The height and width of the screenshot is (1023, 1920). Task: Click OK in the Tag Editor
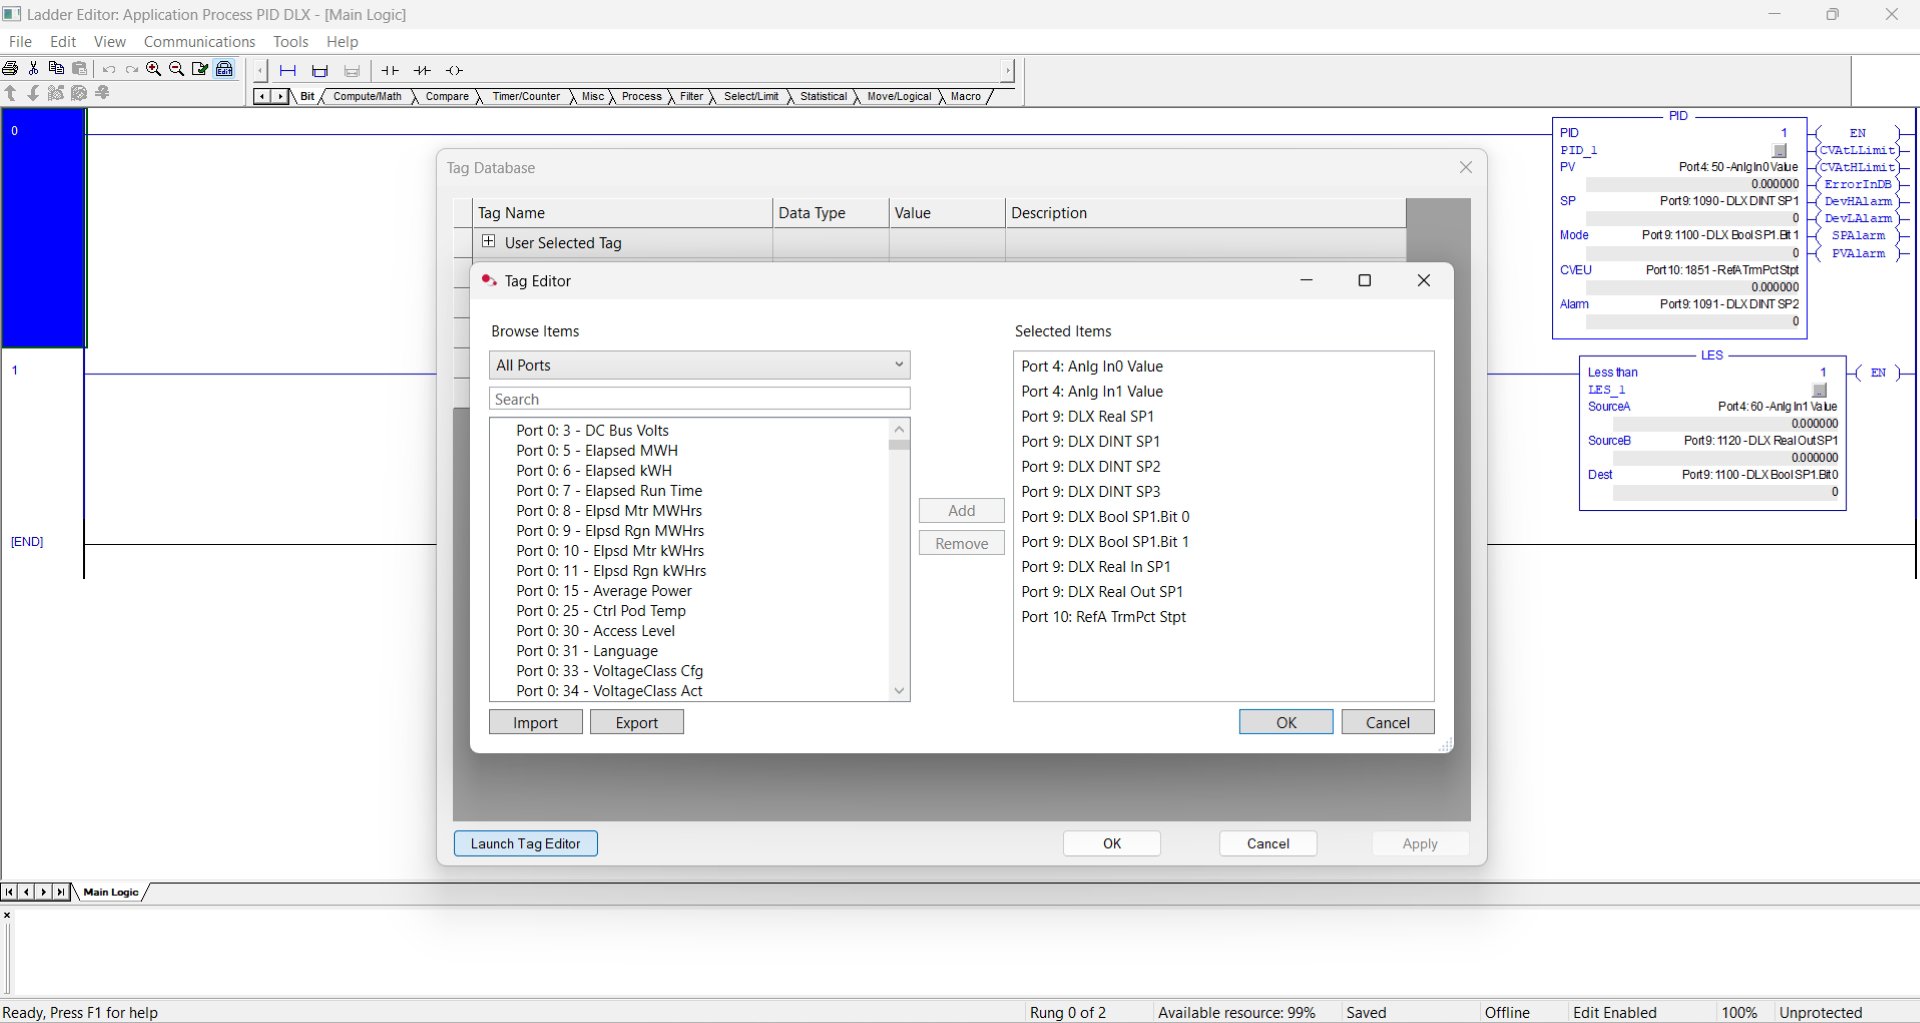pos(1286,722)
